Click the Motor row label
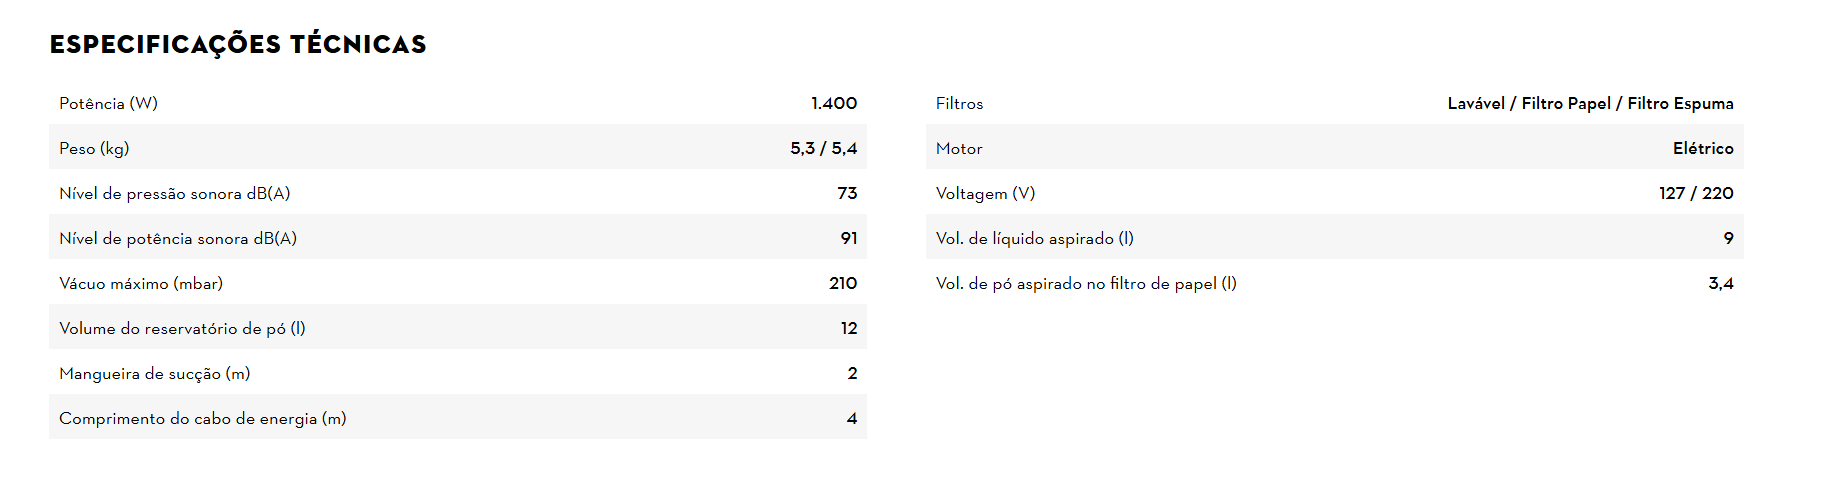 [x=959, y=148]
